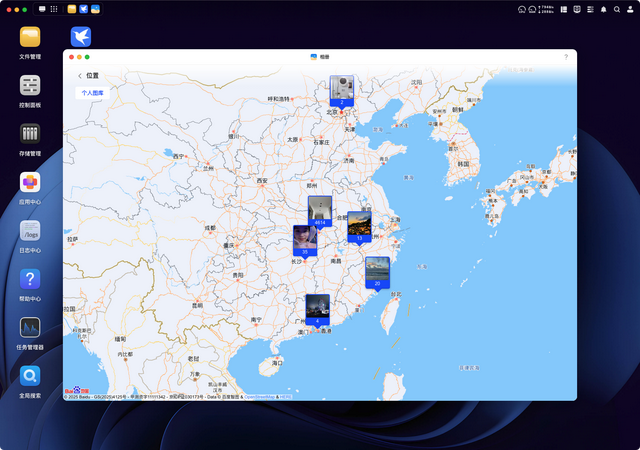
Task: Click the OpenStreetMap attribution link
Action: (260, 397)
